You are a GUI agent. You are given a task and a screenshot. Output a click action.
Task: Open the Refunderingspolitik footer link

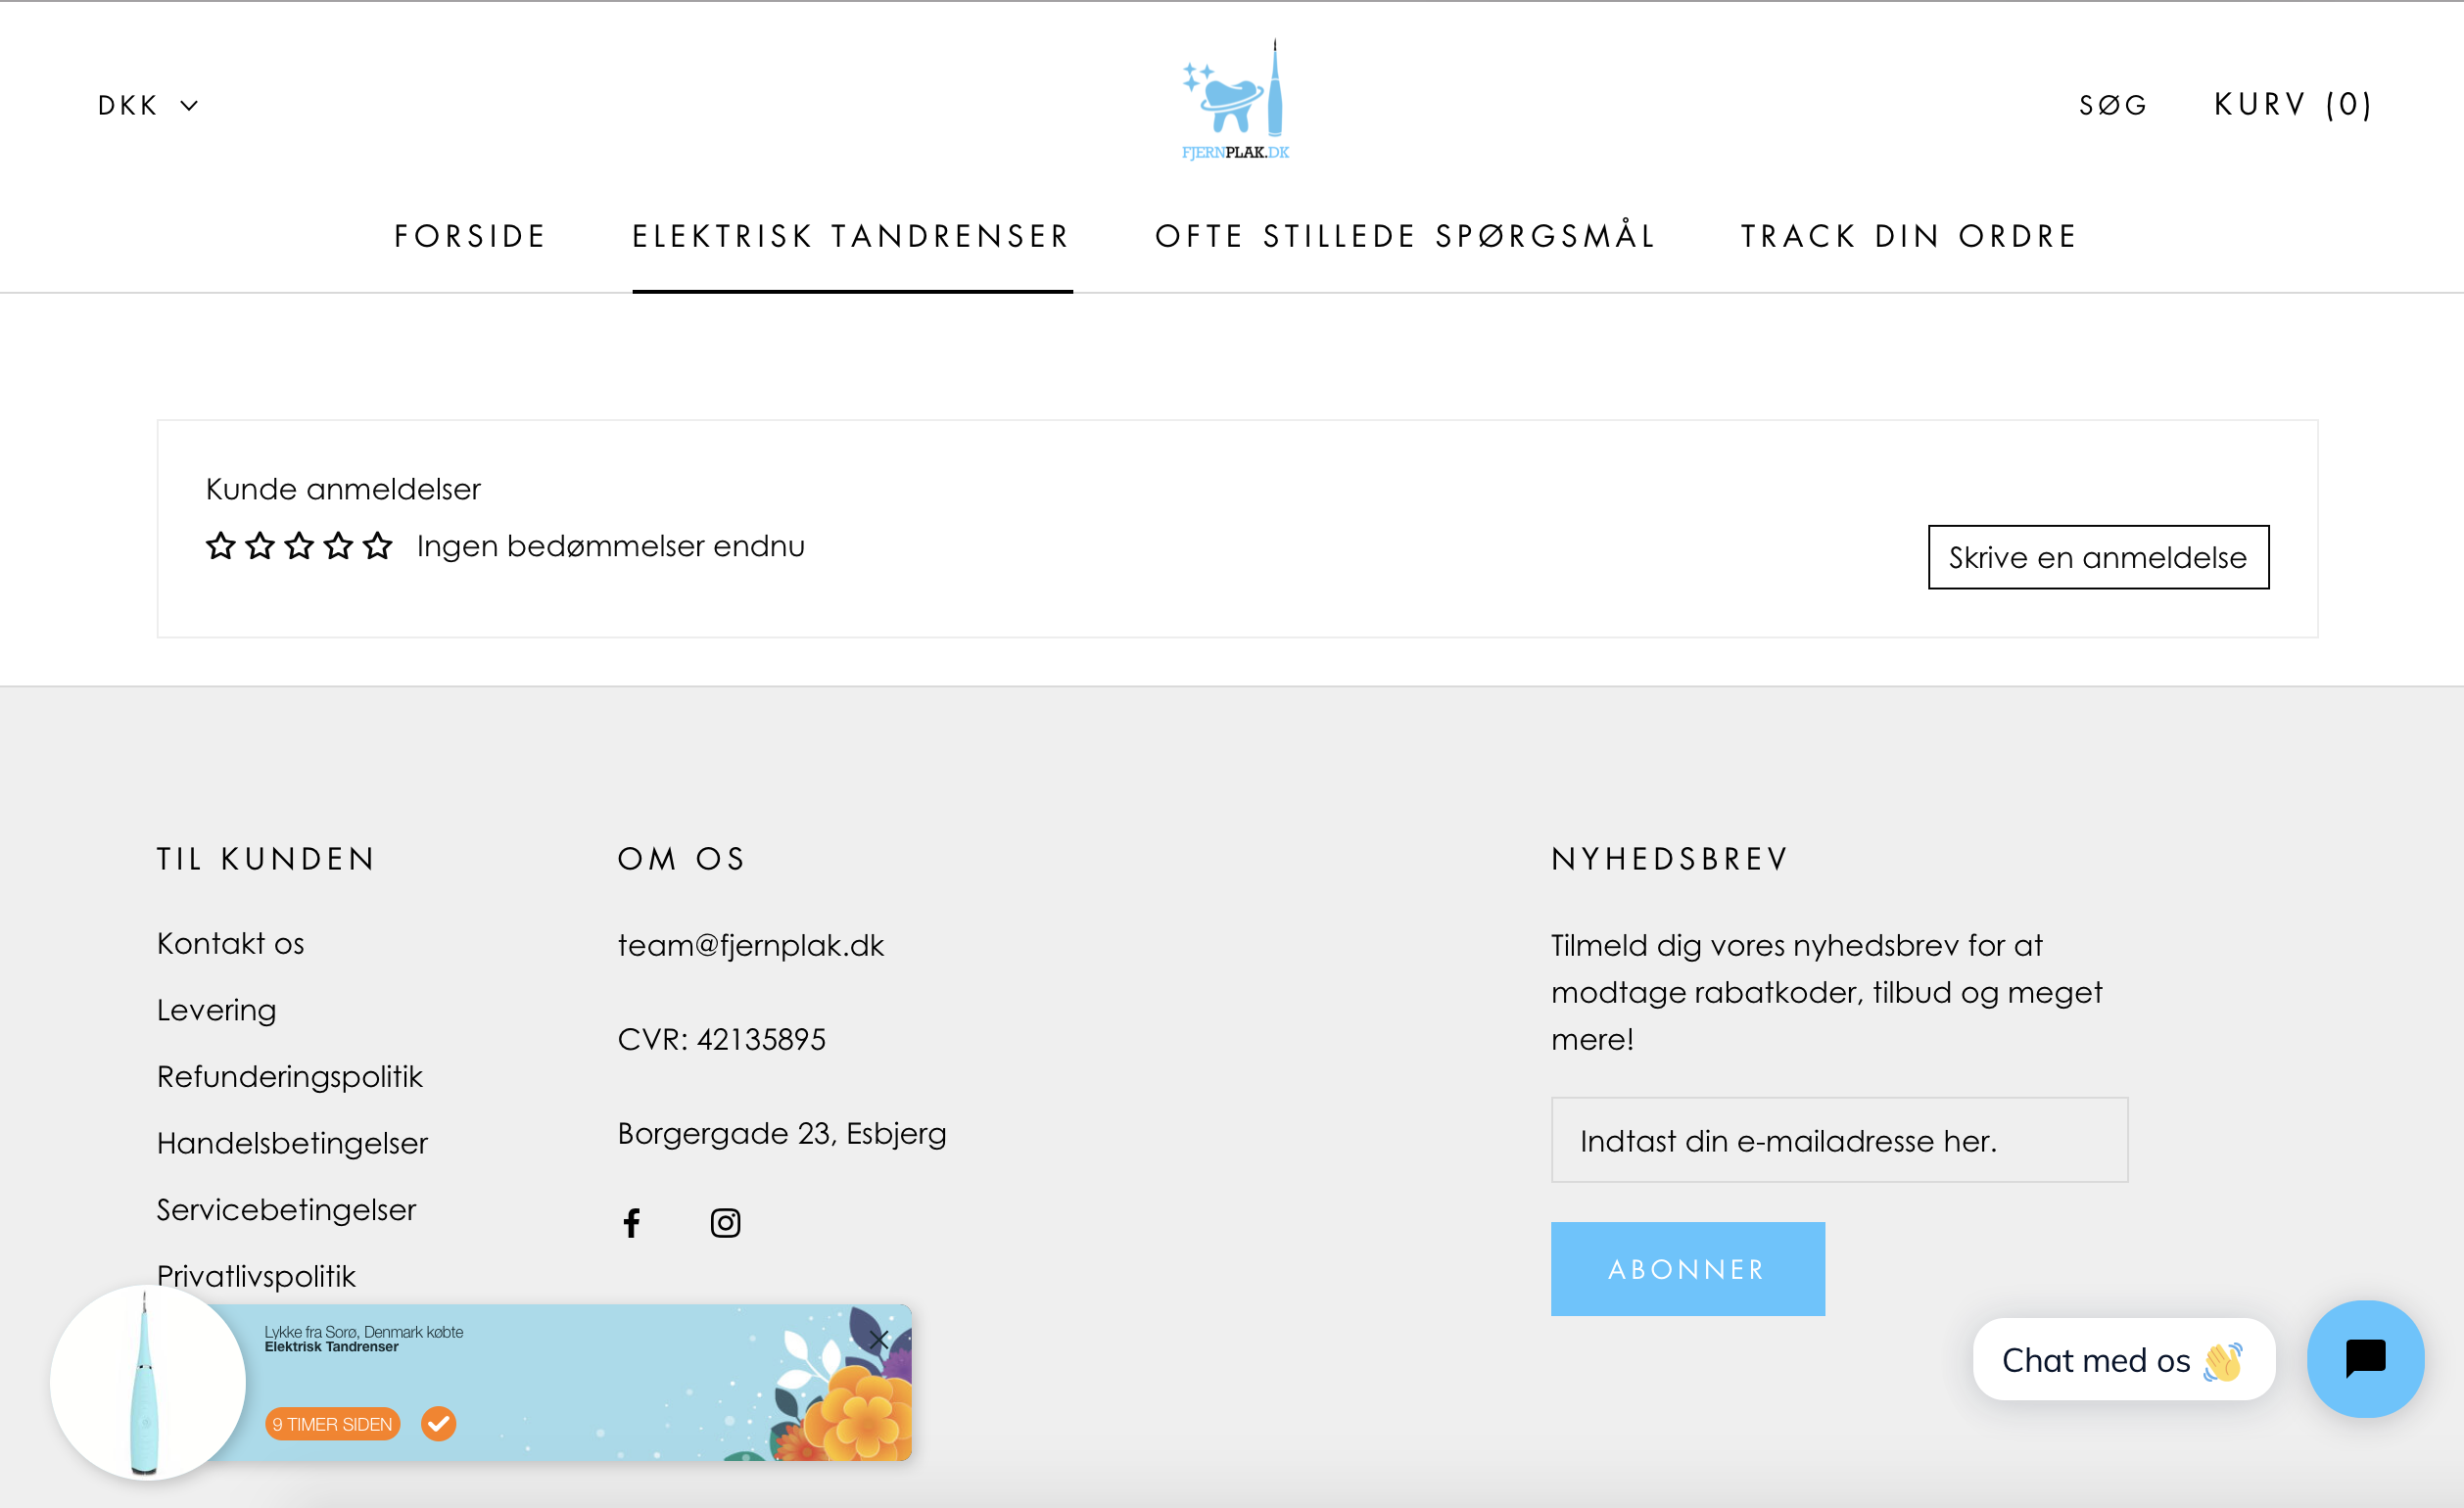(x=290, y=1076)
